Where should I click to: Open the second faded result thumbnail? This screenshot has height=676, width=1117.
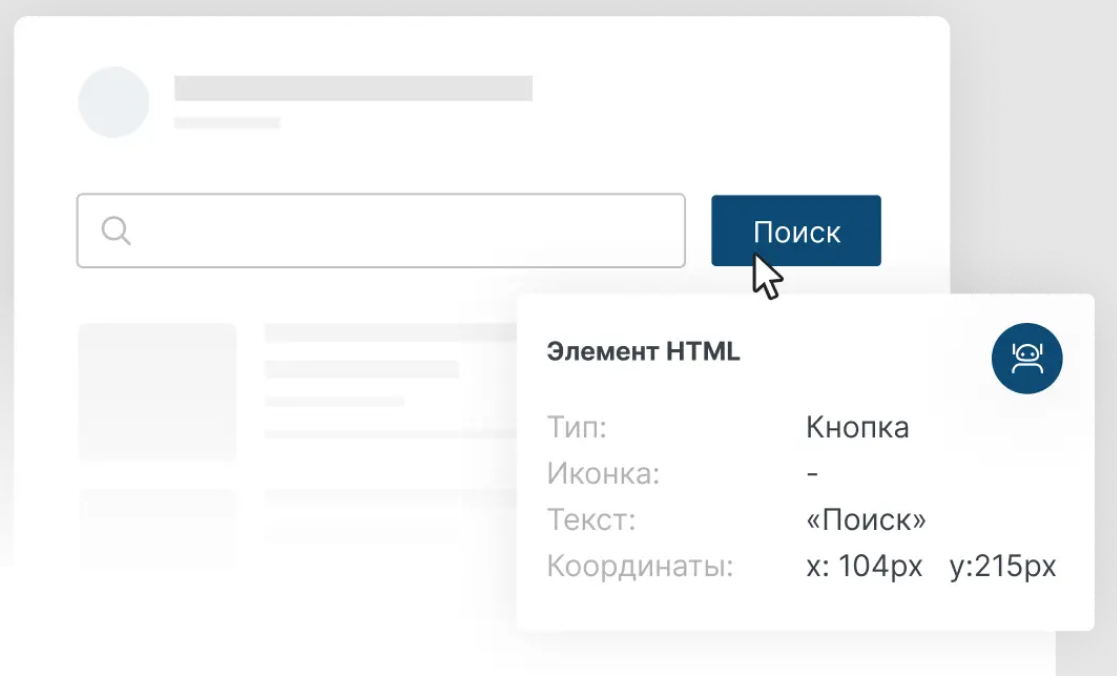[157, 525]
